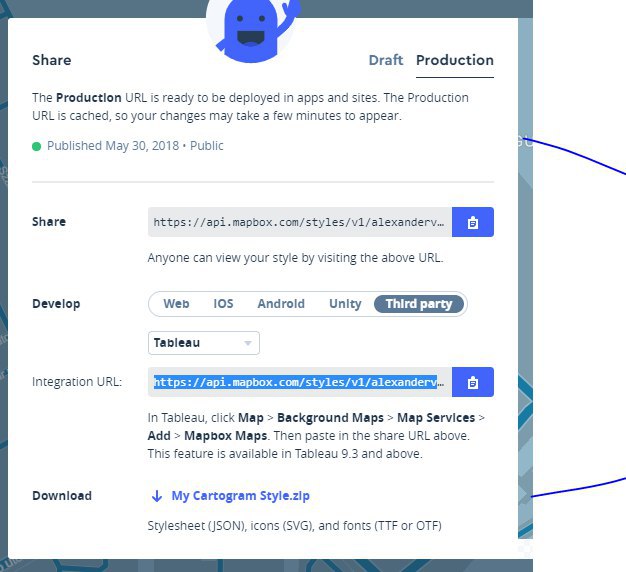626x572 pixels.
Task: Download My Cartogram Style.zip
Action: coord(240,496)
